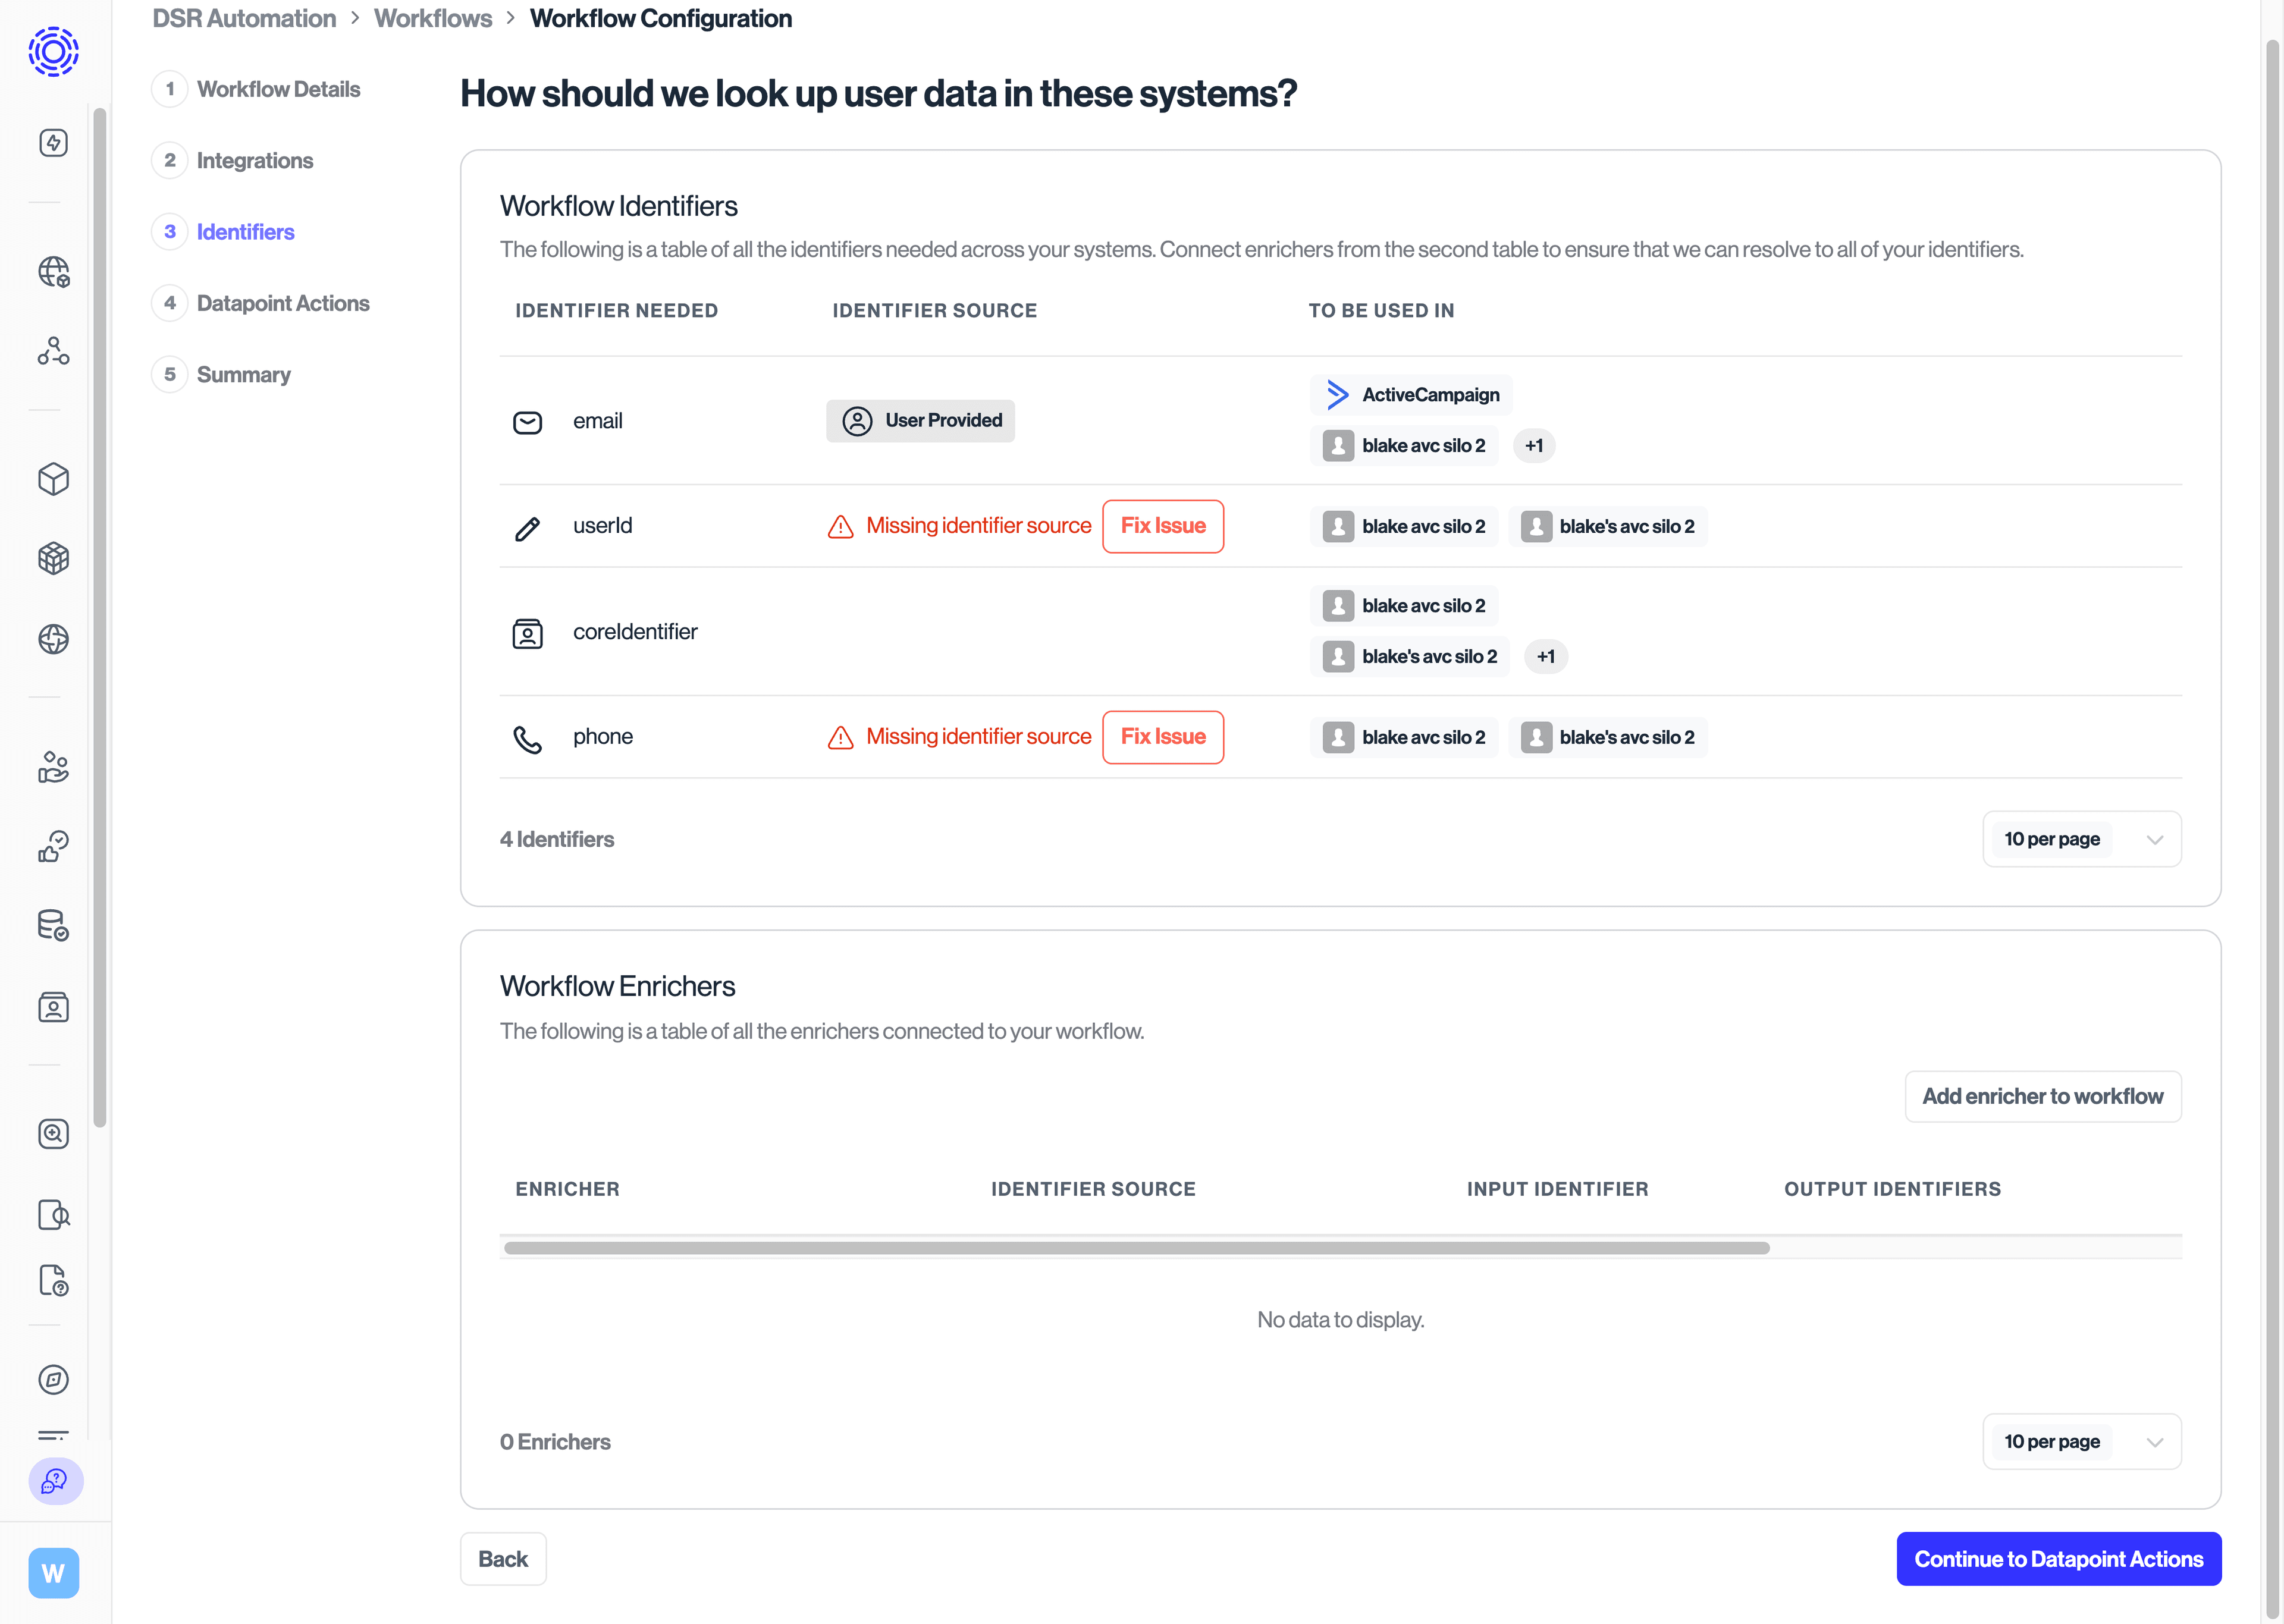Click the globe with shield sidebar icon
Viewport: 2284px width, 1624px height.
(53, 272)
